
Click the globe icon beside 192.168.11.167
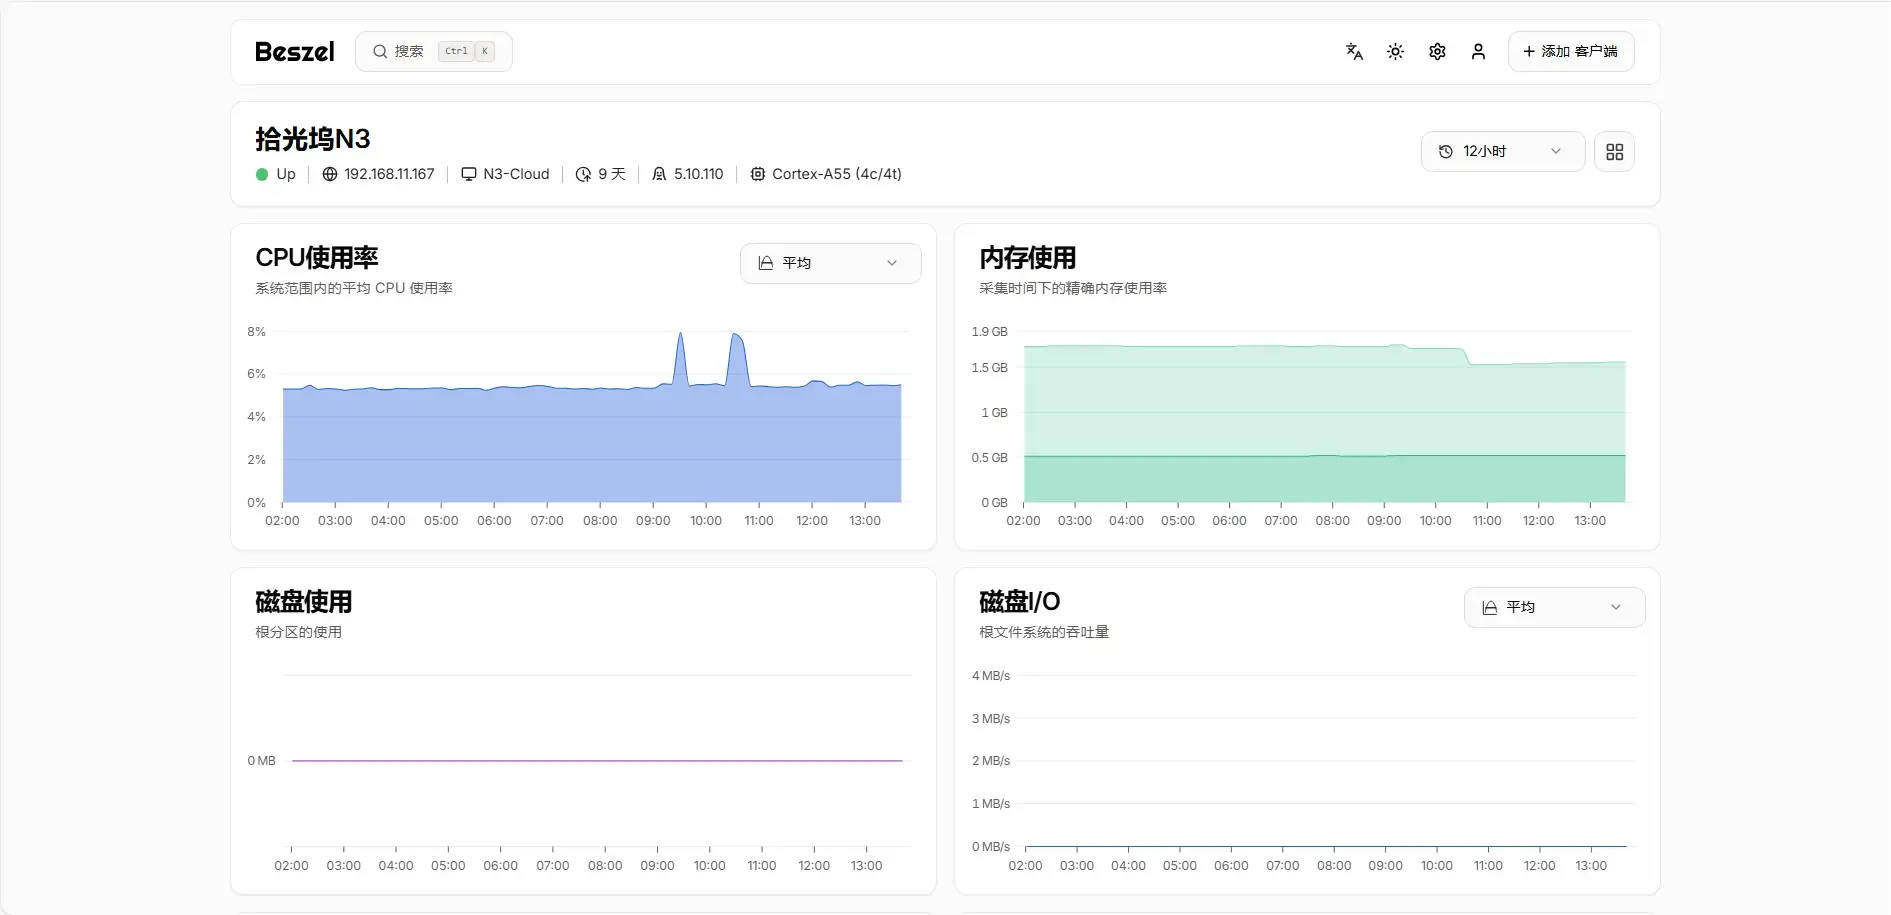pyautogui.click(x=330, y=174)
